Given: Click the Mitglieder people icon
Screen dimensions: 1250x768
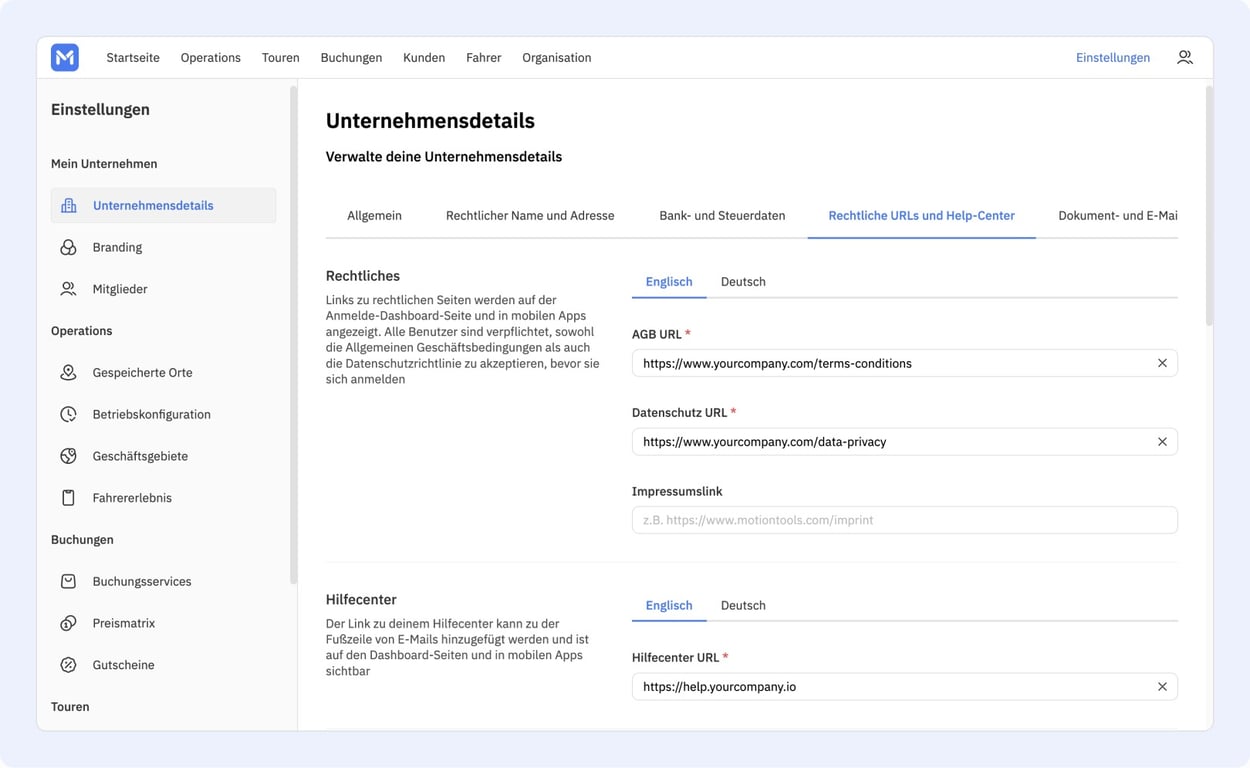Looking at the screenshot, I should [x=69, y=289].
